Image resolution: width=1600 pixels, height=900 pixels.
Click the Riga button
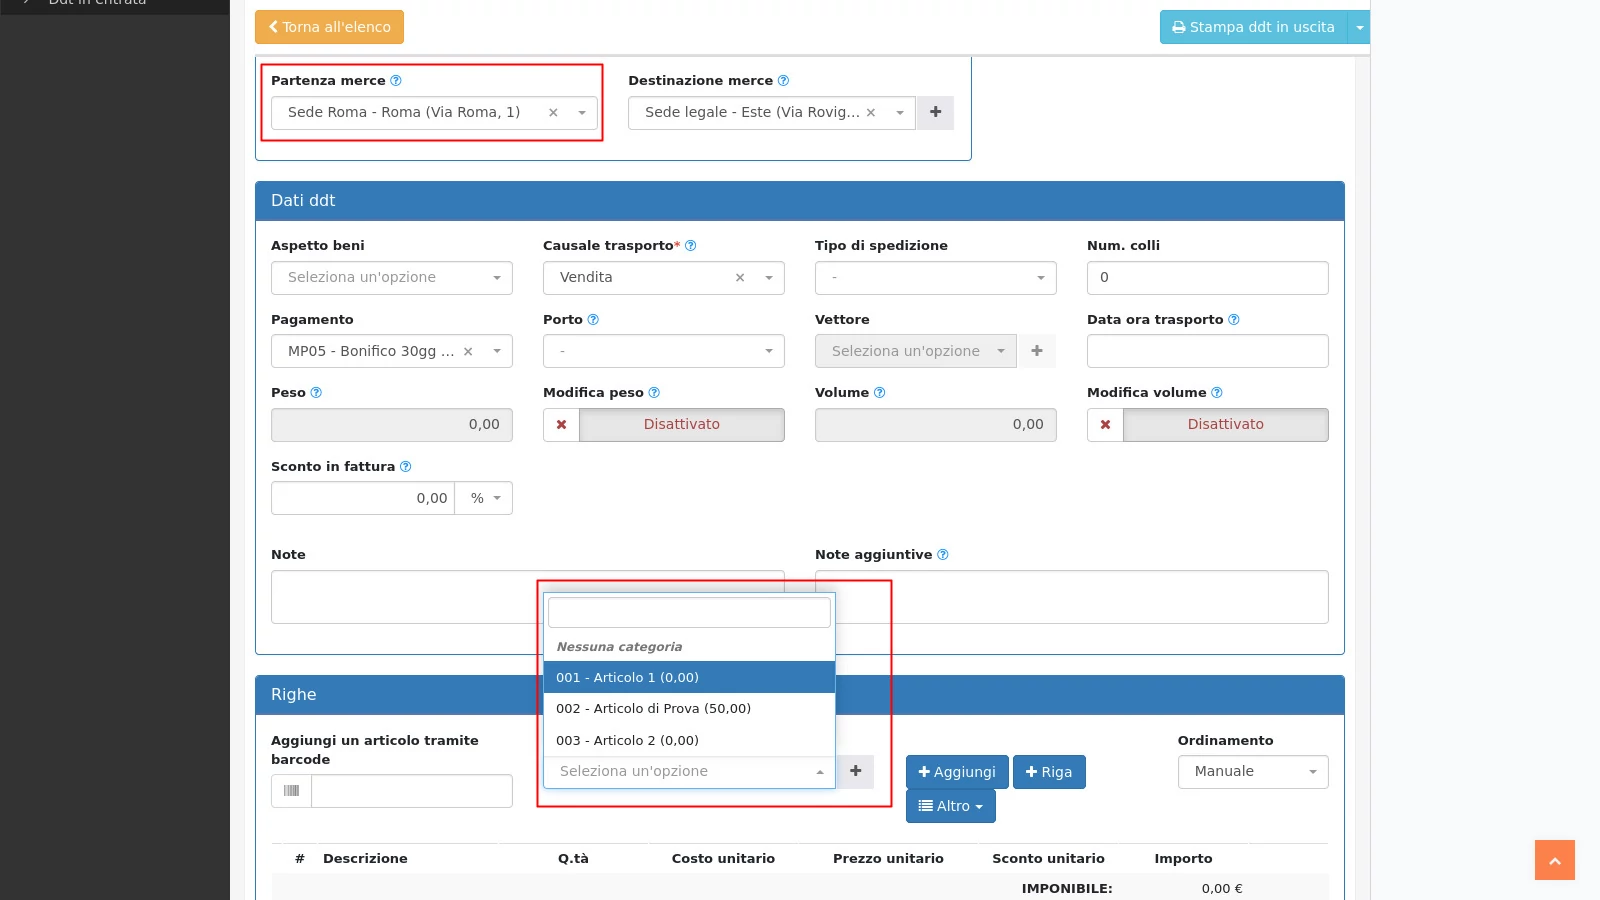pyautogui.click(x=1049, y=772)
